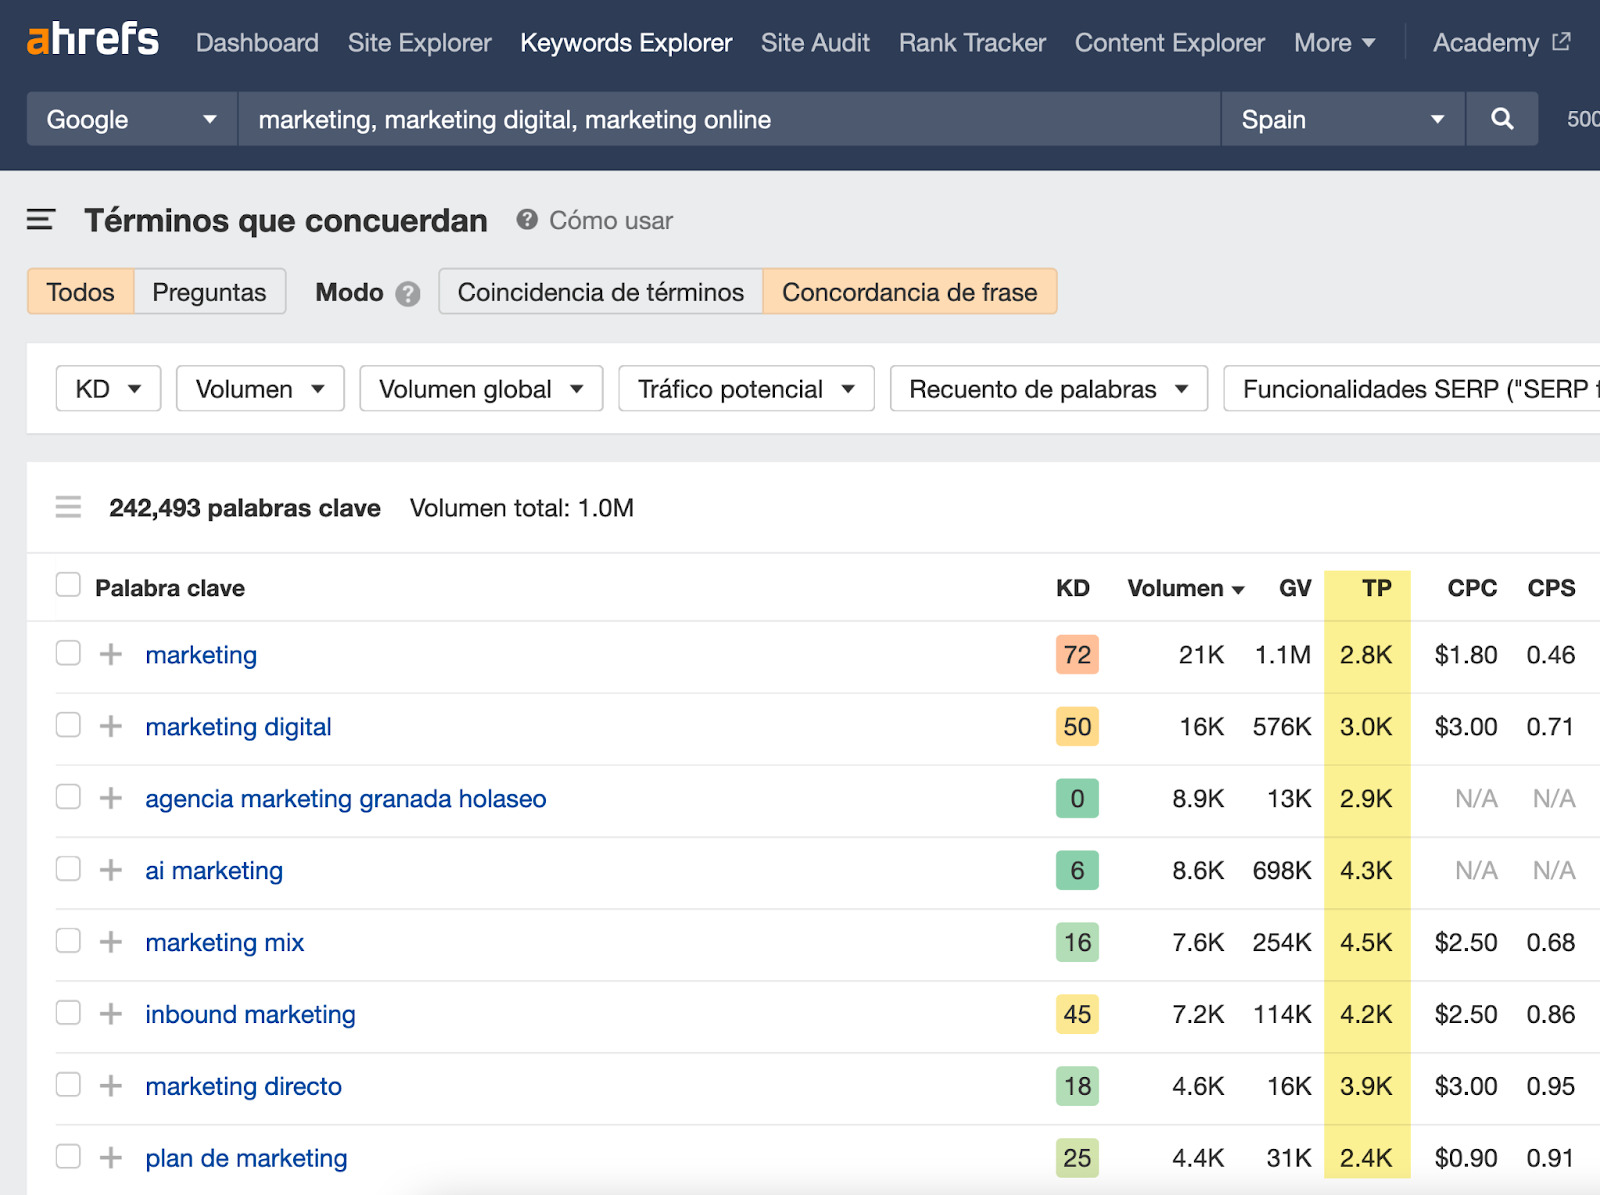
Task: Open the sidebar hamburger menu icon
Action: 40,220
